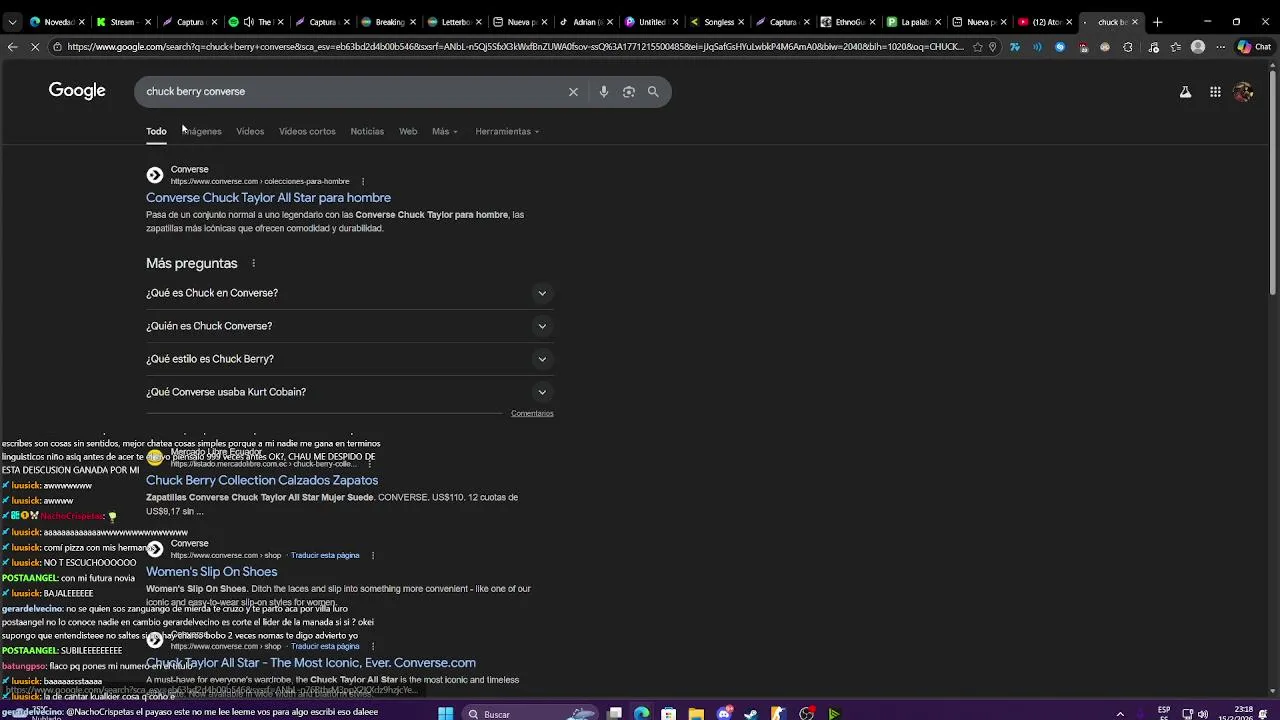1280x720 pixels.
Task: Switch to the Imágenes tab
Action: (202, 131)
